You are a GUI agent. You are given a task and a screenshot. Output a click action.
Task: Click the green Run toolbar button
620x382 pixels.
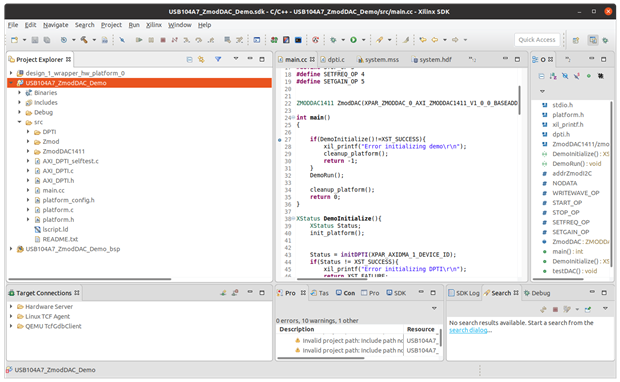click(x=353, y=40)
